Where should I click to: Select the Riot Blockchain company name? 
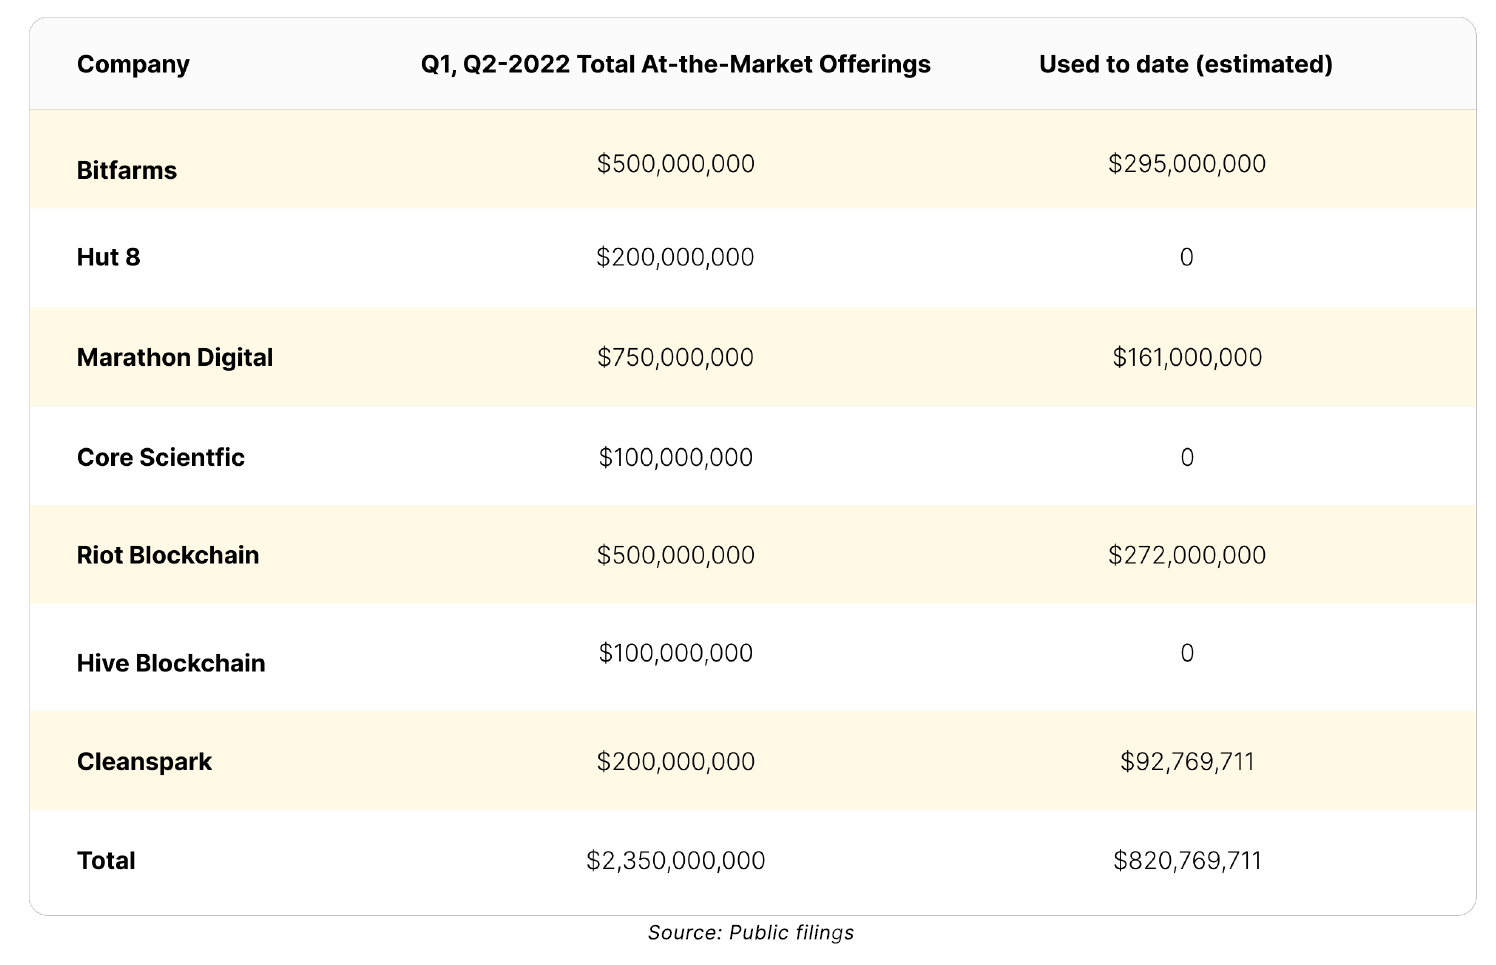coord(168,555)
